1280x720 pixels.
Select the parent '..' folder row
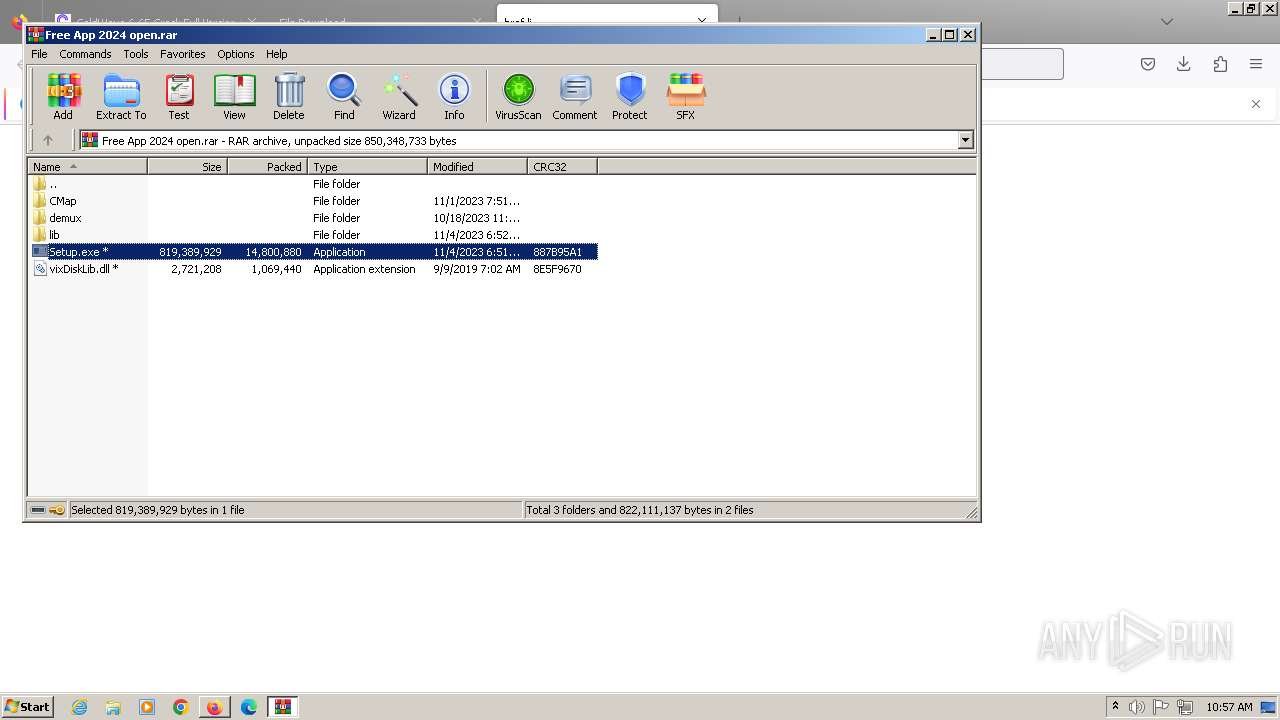(313, 184)
